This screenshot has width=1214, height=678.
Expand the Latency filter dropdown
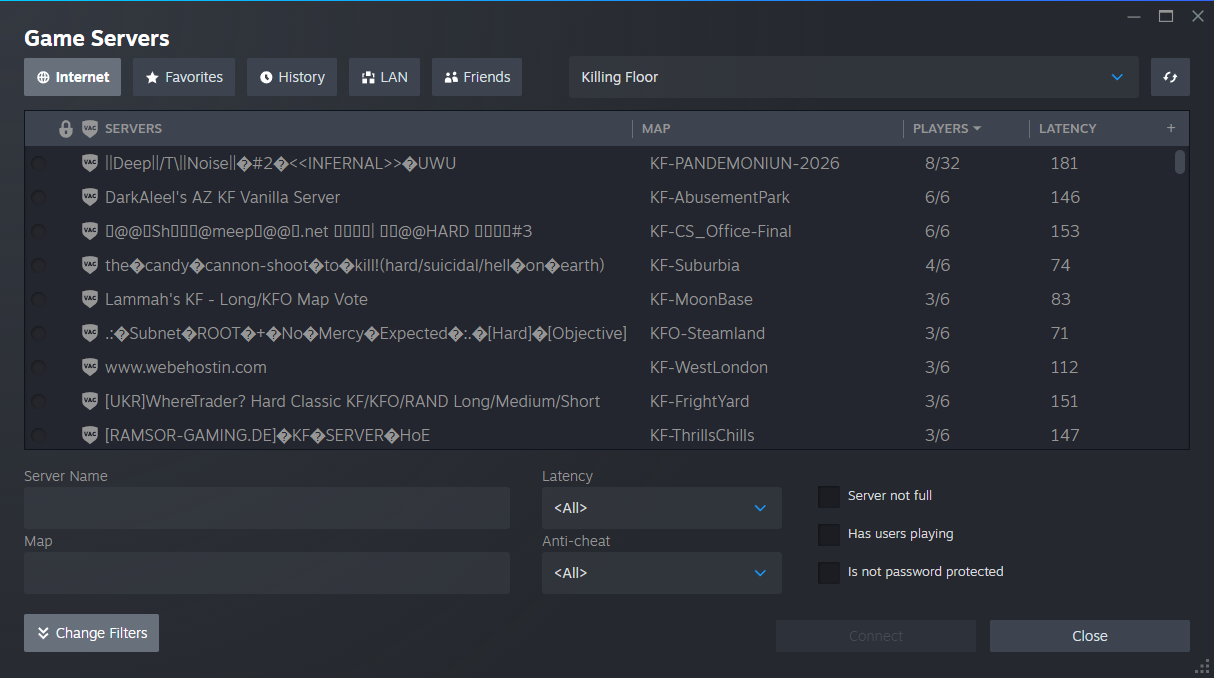point(662,508)
